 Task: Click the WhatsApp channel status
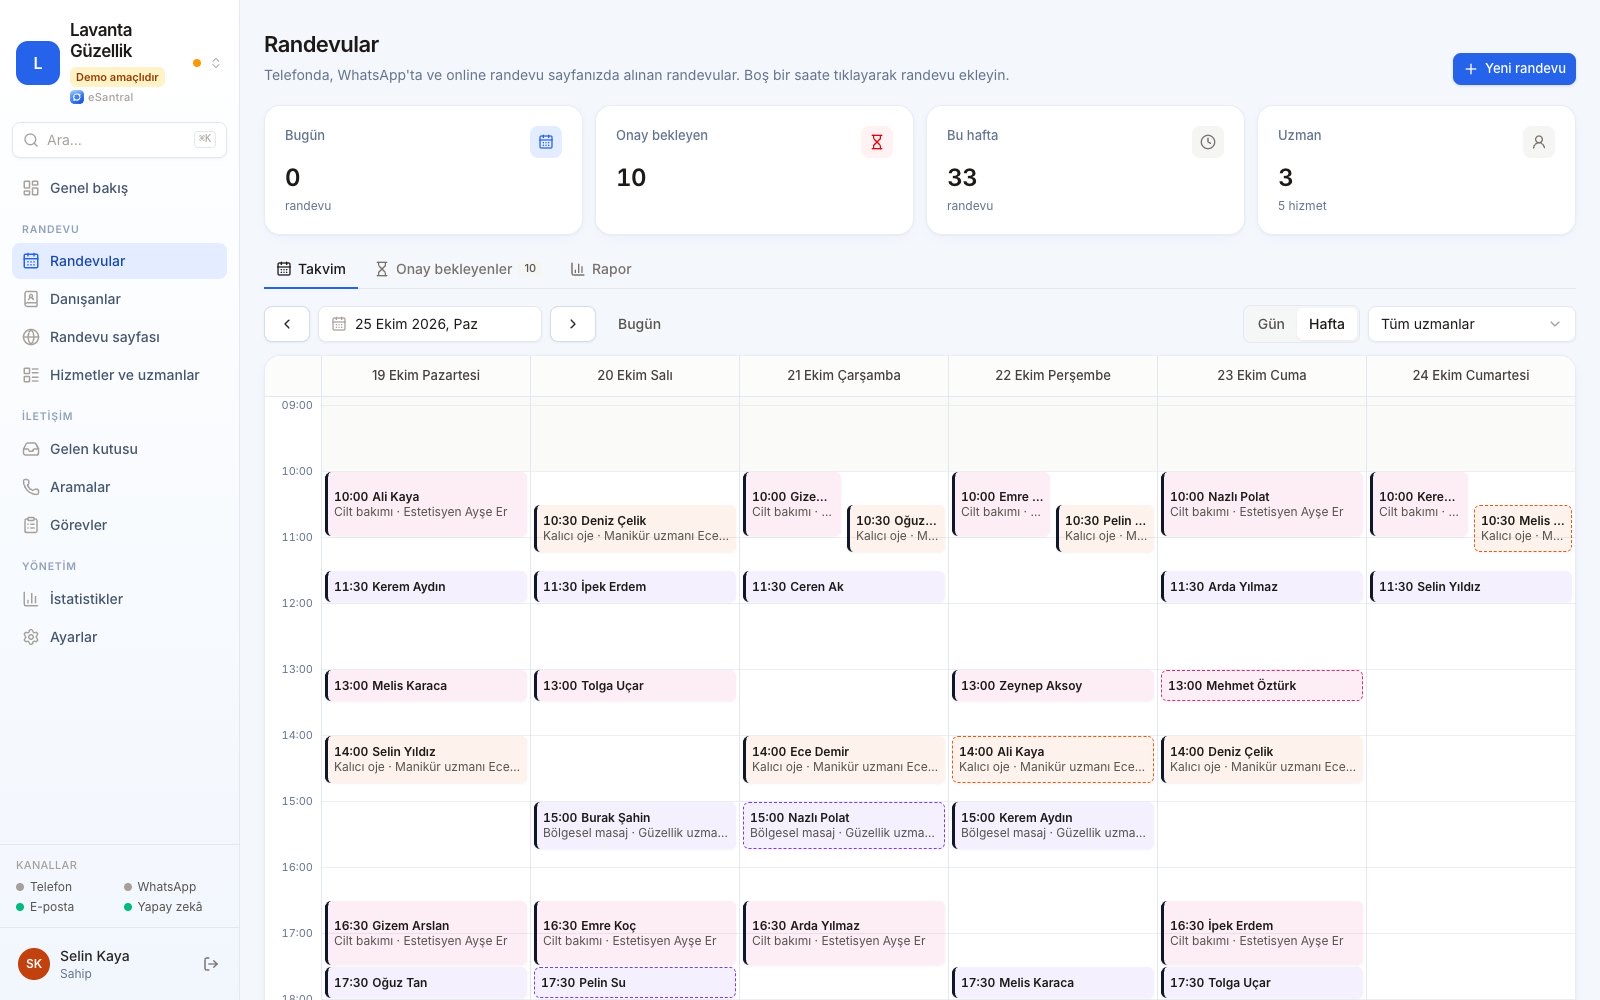pyautogui.click(x=160, y=887)
